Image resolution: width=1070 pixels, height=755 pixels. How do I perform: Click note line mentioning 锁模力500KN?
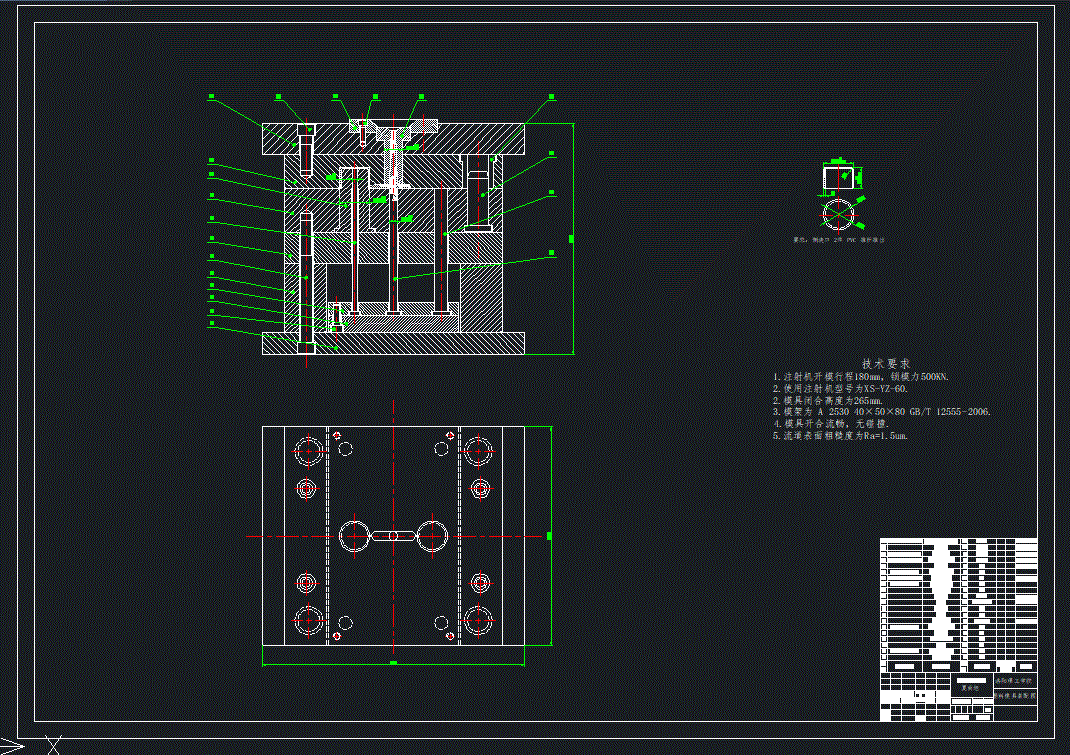(861, 377)
